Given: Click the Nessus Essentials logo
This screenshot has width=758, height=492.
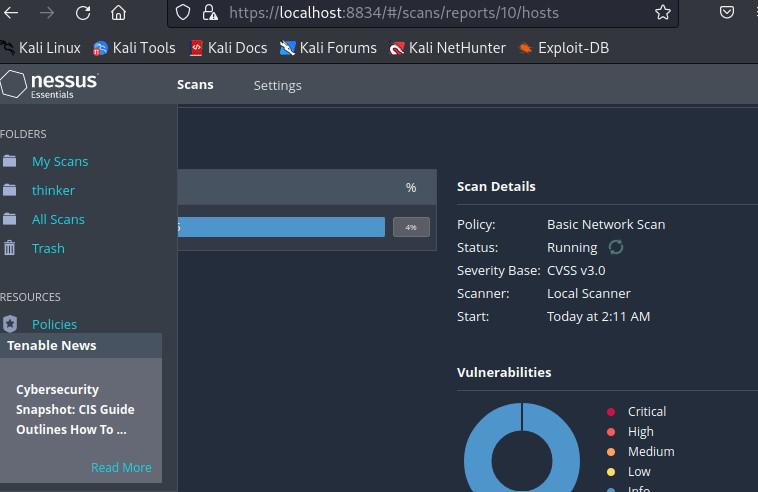Looking at the screenshot, I should [49, 85].
